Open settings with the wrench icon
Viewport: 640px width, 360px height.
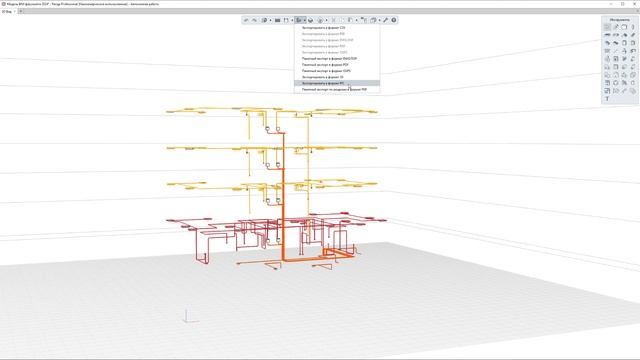pyautogui.click(x=385, y=20)
